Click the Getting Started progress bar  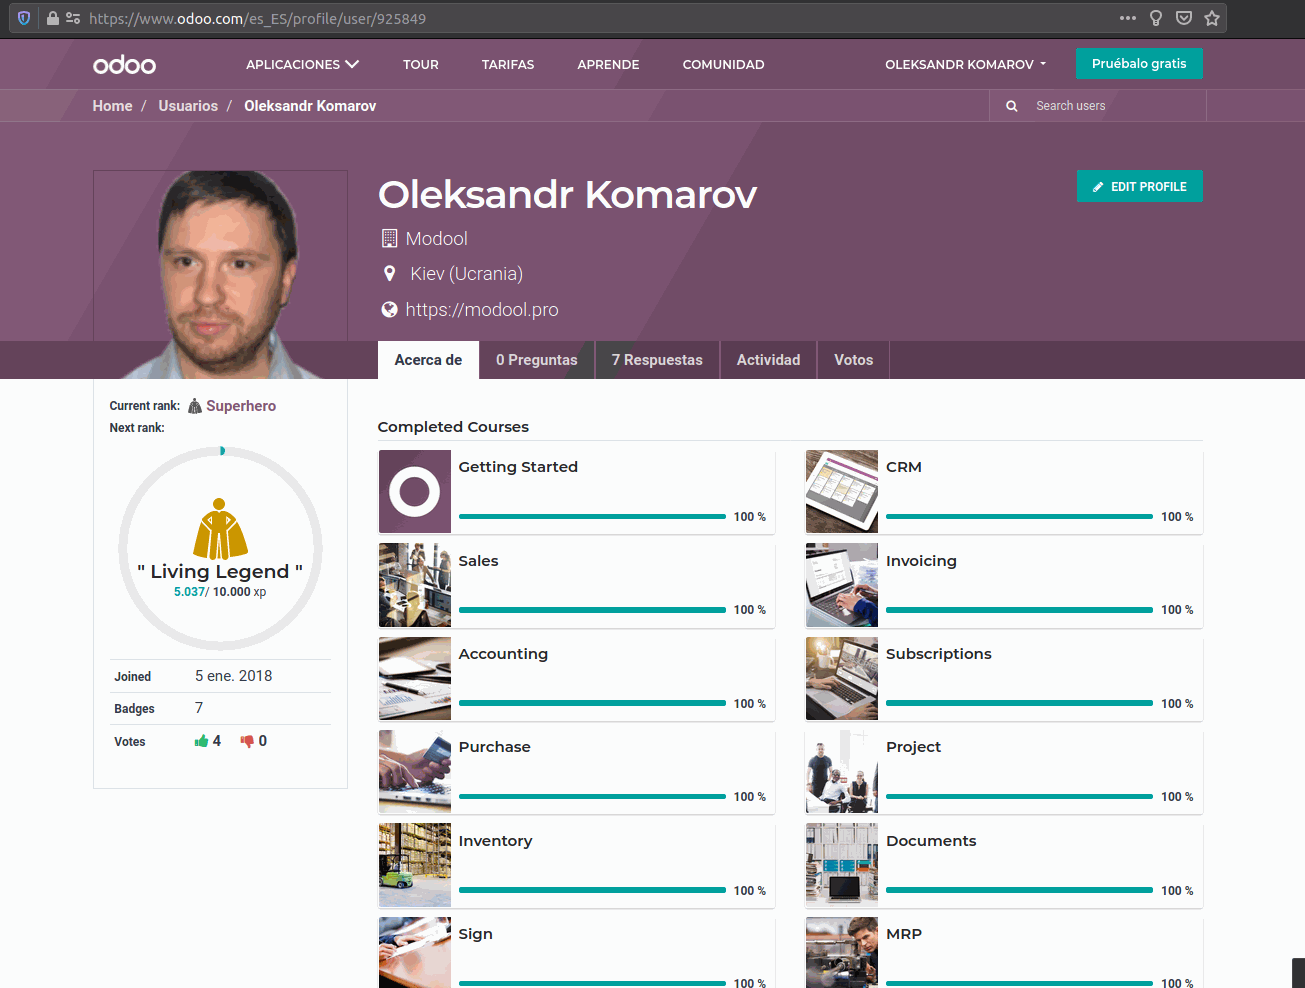point(592,517)
